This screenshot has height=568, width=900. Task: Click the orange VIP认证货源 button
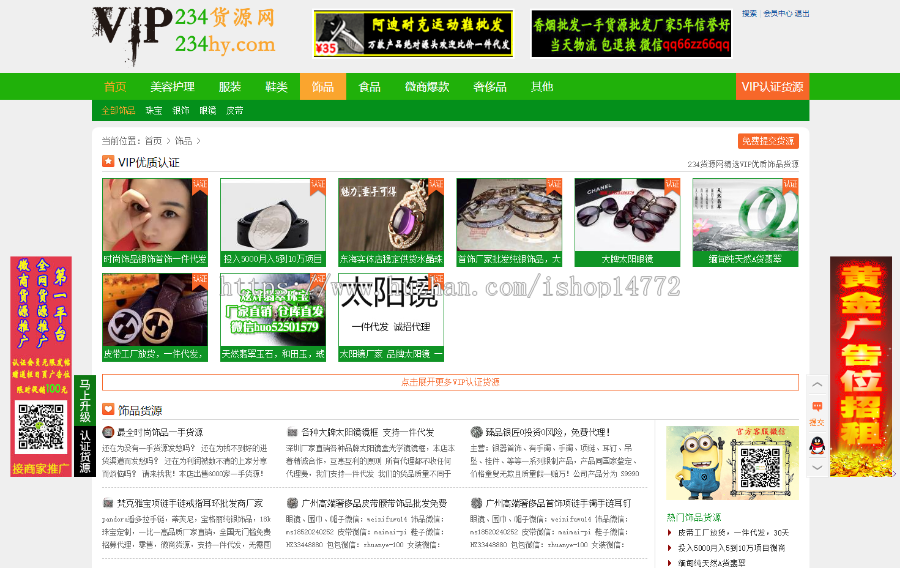(x=772, y=87)
